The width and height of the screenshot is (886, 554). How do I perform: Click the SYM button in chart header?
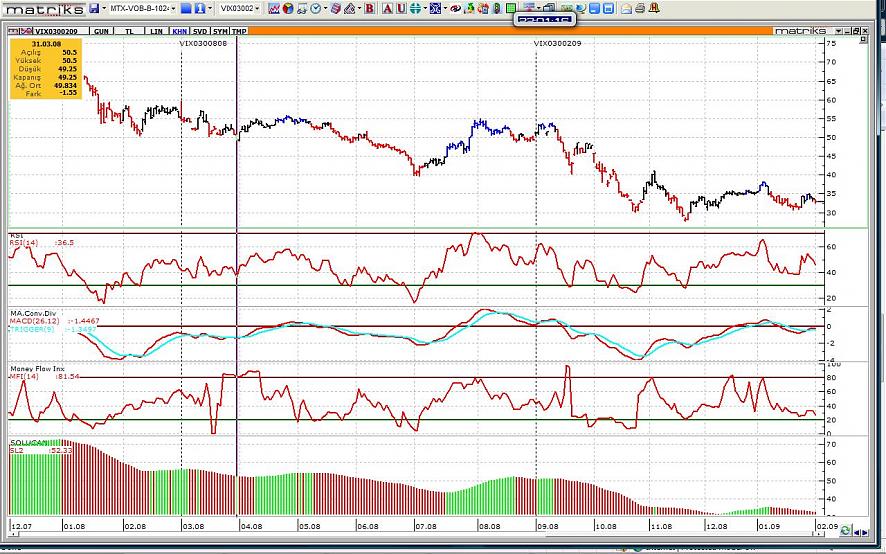(x=221, y=31)
